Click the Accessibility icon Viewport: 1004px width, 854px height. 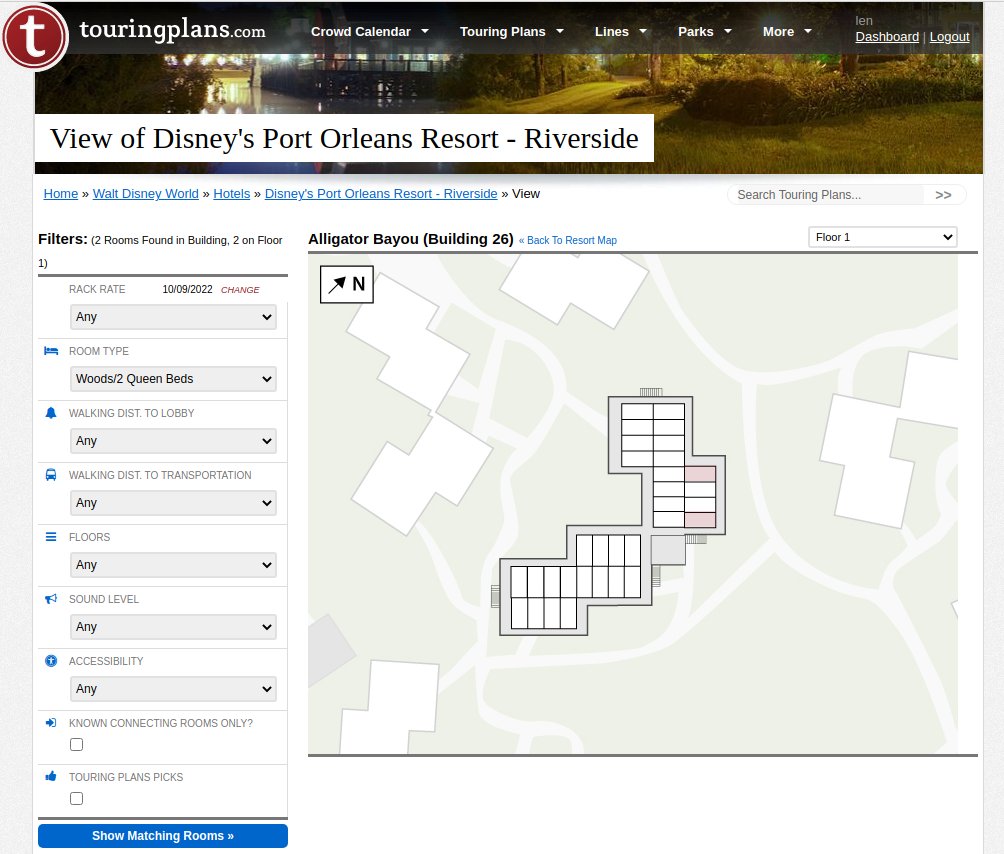tap(51, 661)
